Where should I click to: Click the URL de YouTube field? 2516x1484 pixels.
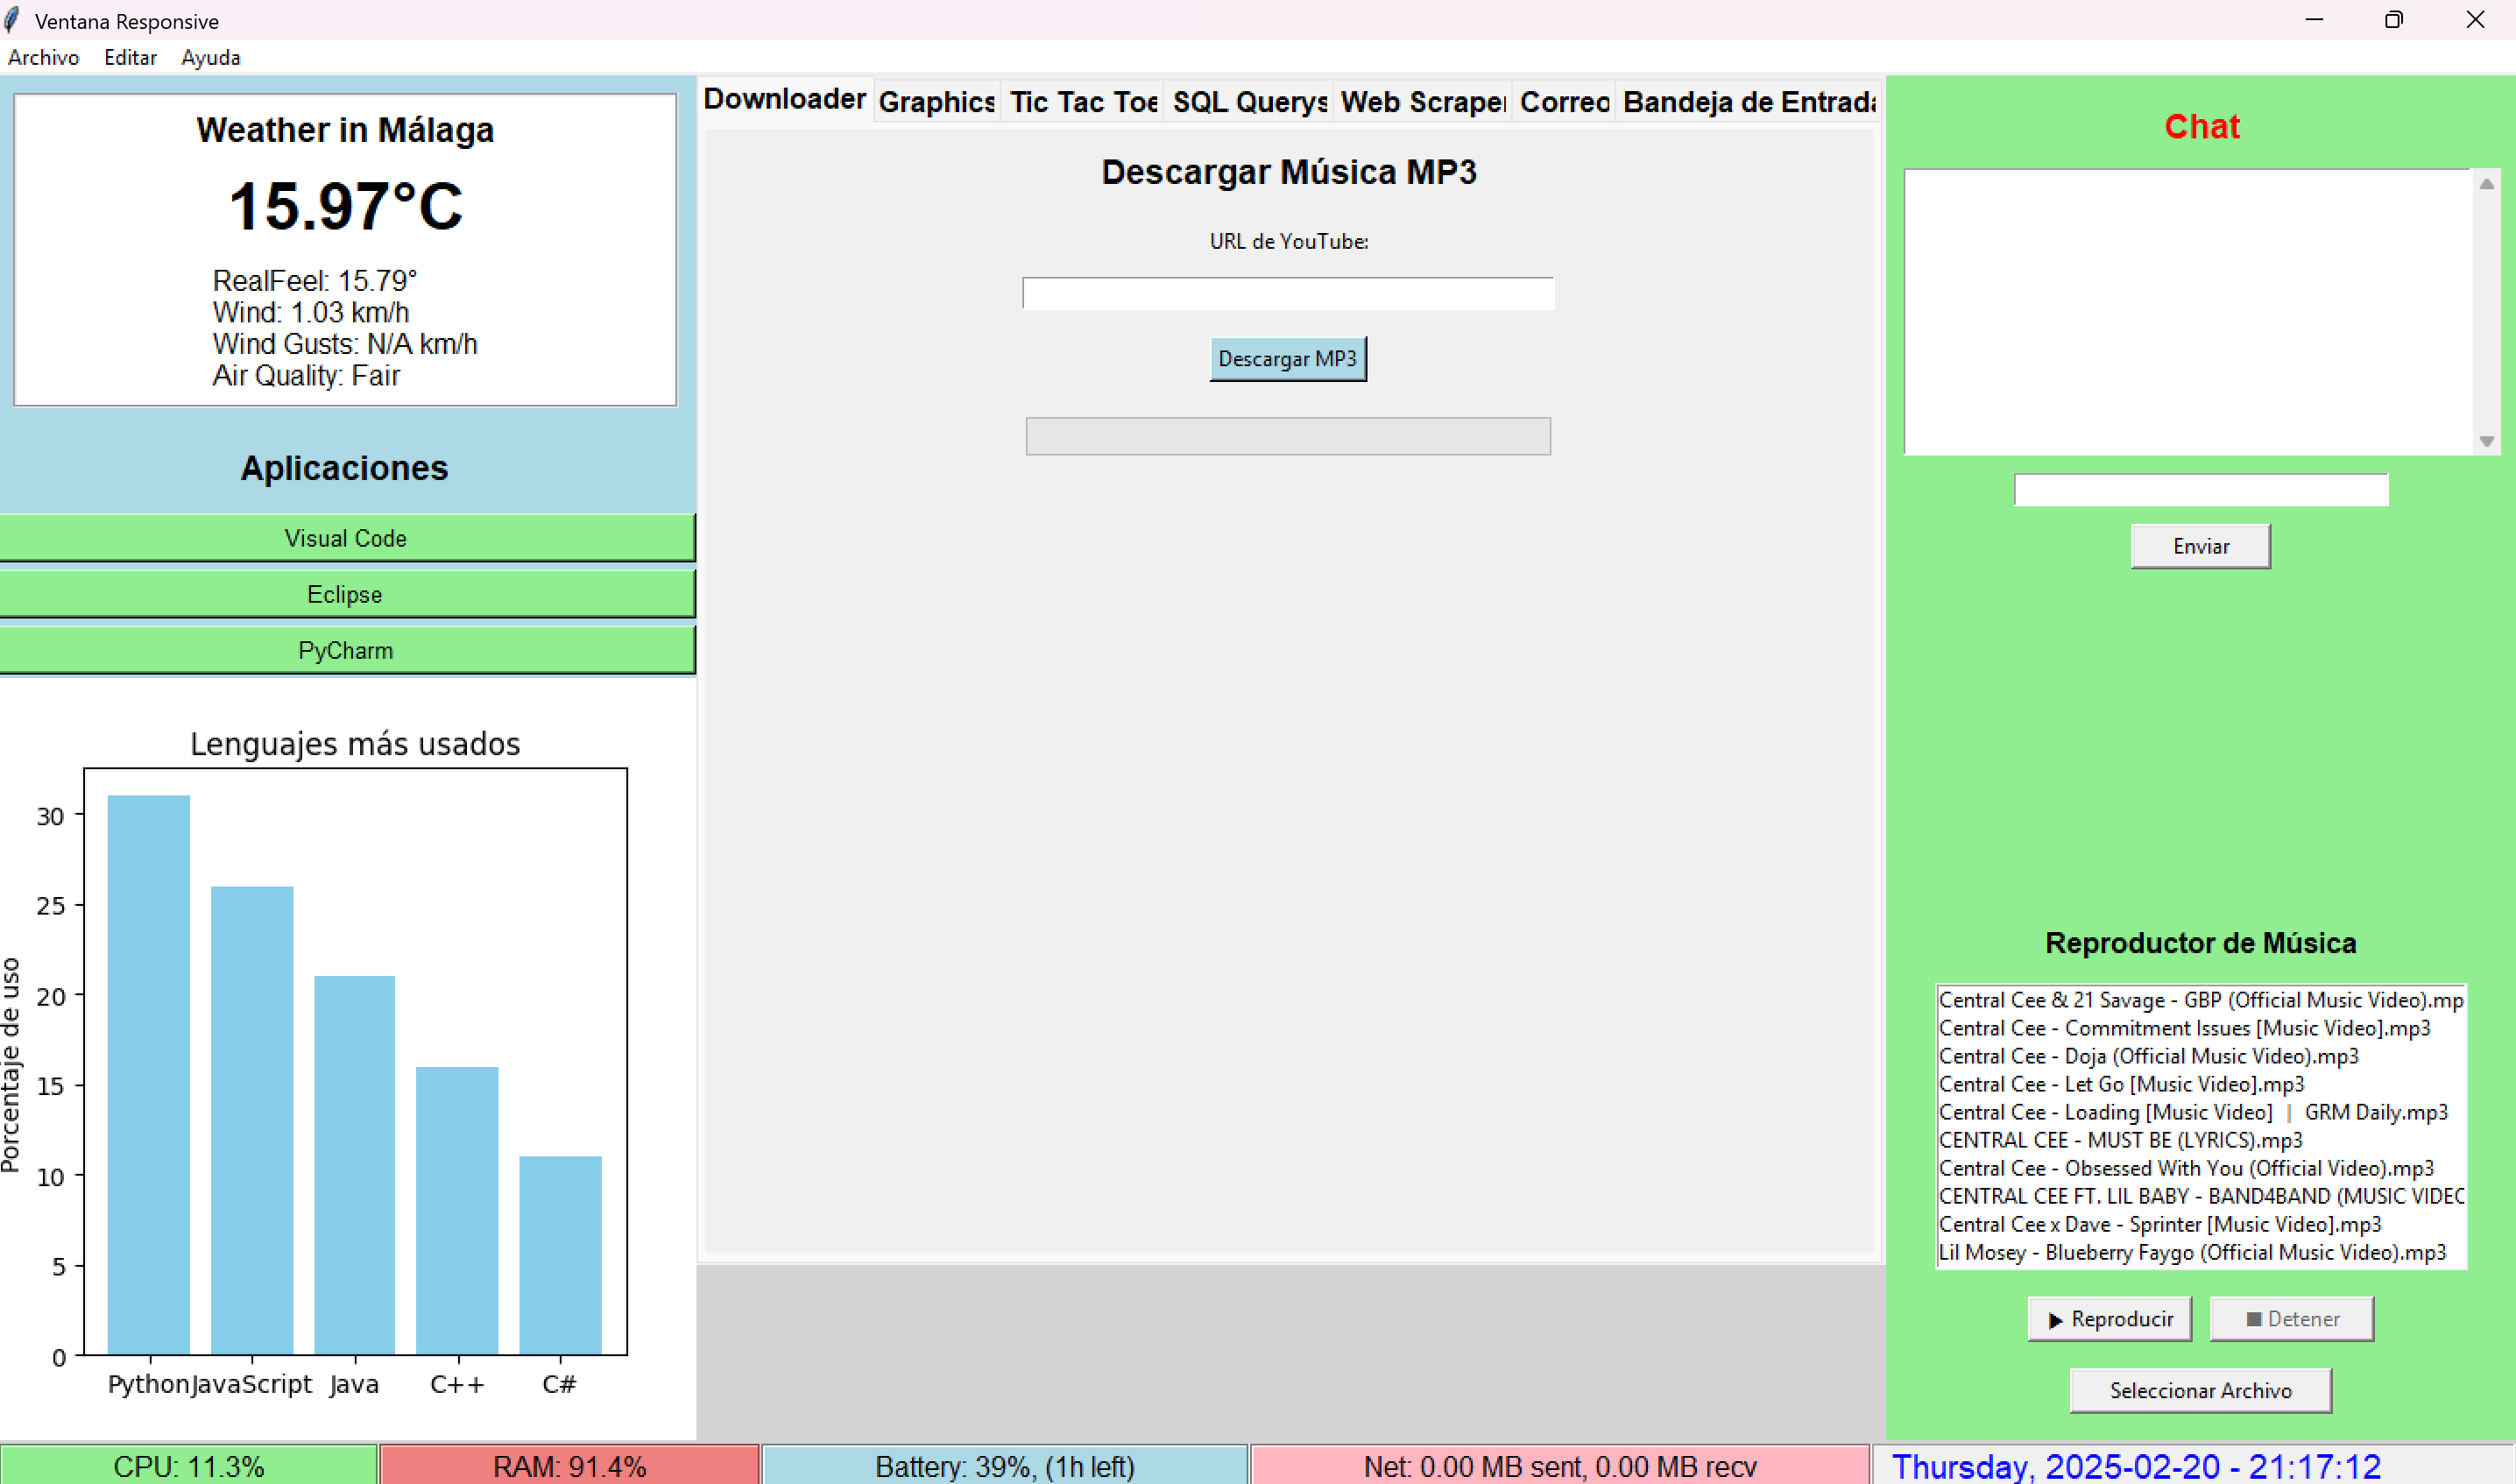(1287, 293)
